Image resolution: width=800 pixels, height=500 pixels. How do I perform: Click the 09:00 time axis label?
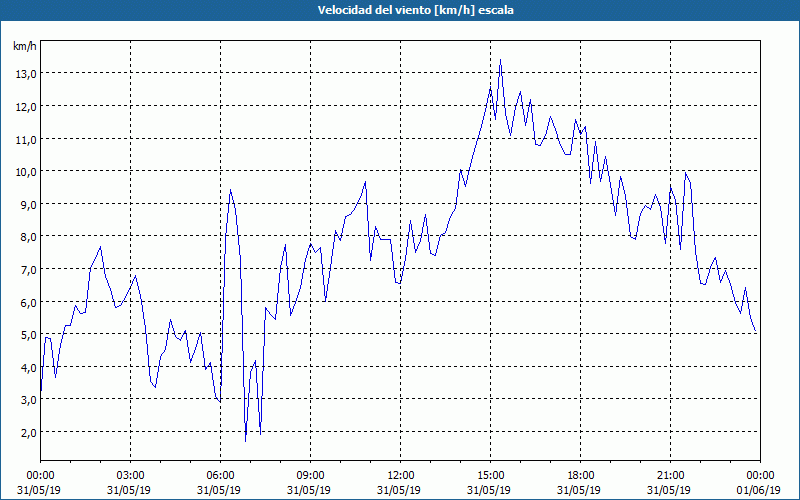click(x=311, y=476)
